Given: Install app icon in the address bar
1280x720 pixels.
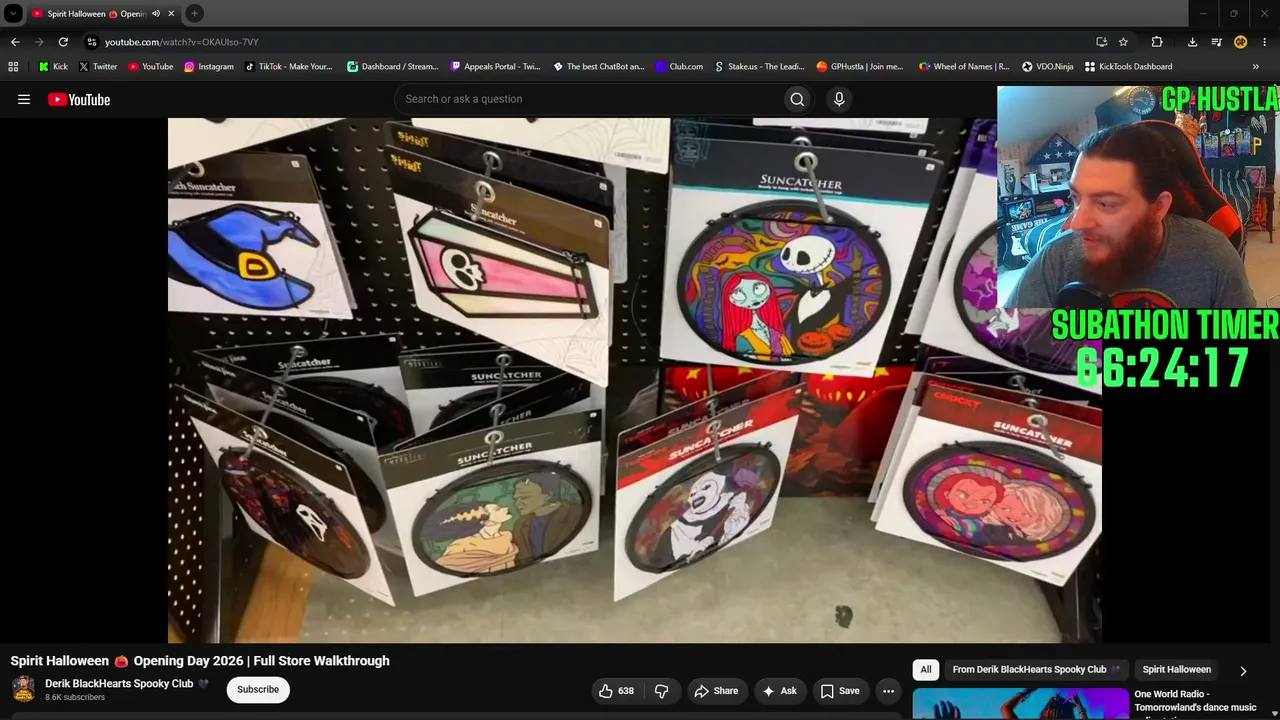Looking at the screenshot, I should [1101, 42].
